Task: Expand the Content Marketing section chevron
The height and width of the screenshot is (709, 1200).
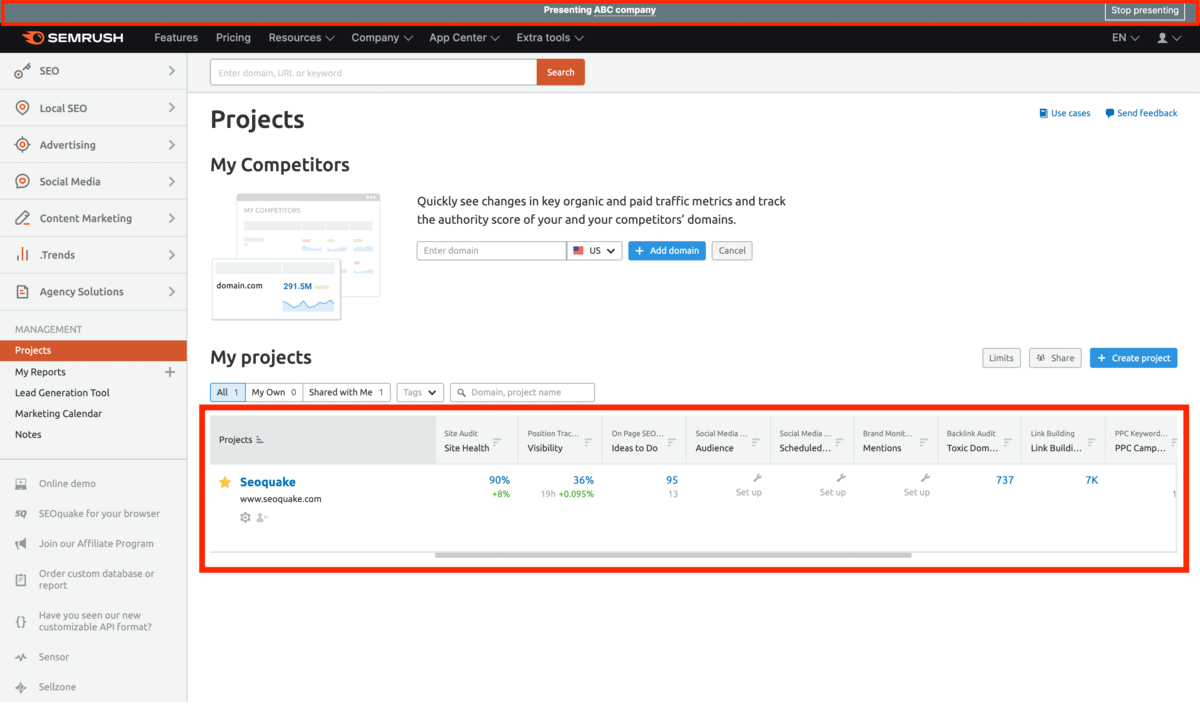Action: [x=172, y=218]
